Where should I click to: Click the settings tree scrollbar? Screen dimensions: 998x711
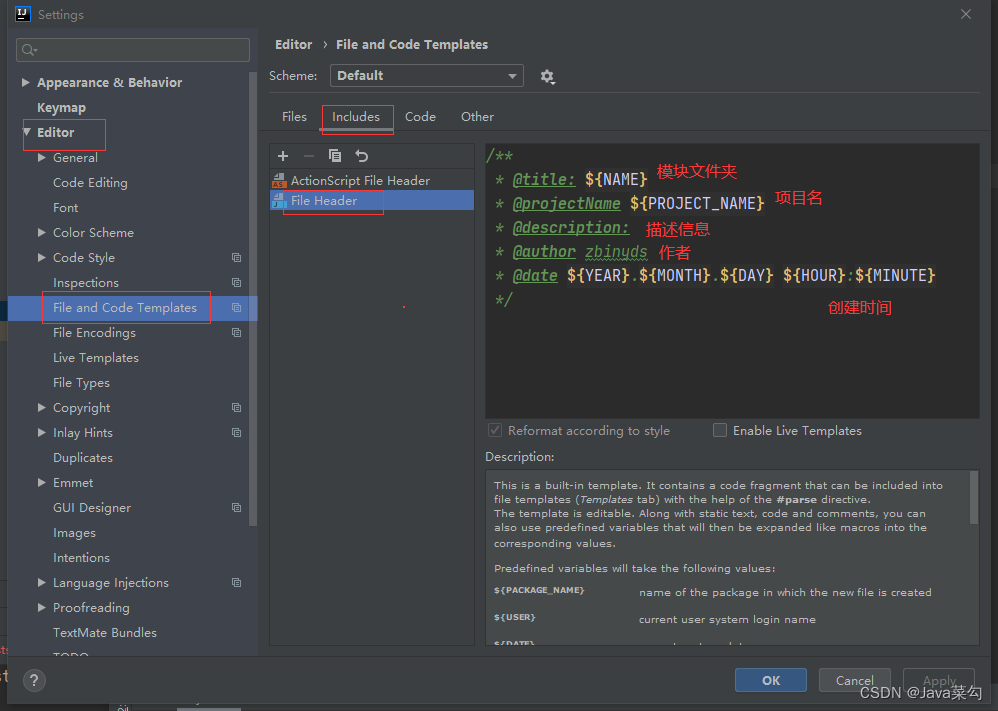point(253,299)
